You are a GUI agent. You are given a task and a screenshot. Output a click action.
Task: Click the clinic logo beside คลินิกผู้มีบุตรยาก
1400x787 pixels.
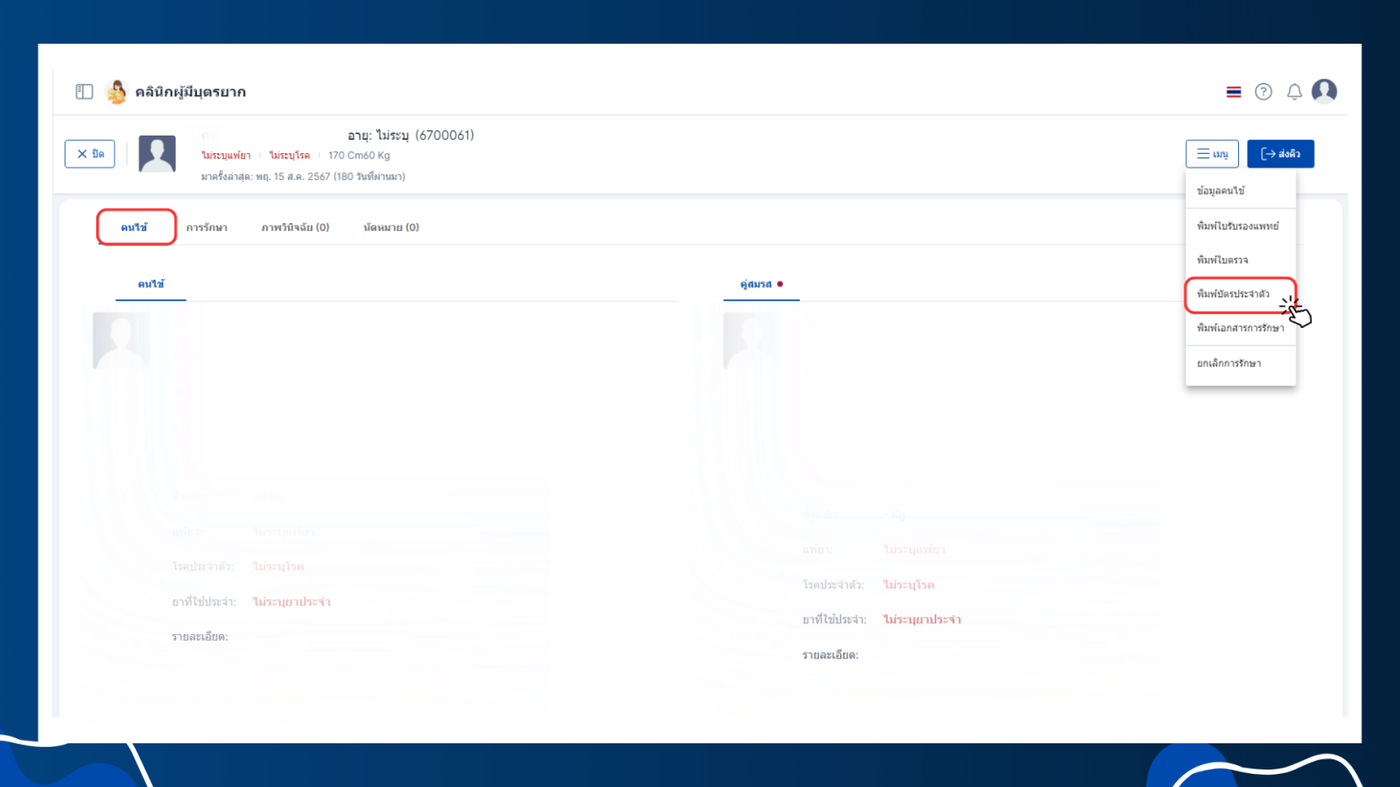[117, 92]
